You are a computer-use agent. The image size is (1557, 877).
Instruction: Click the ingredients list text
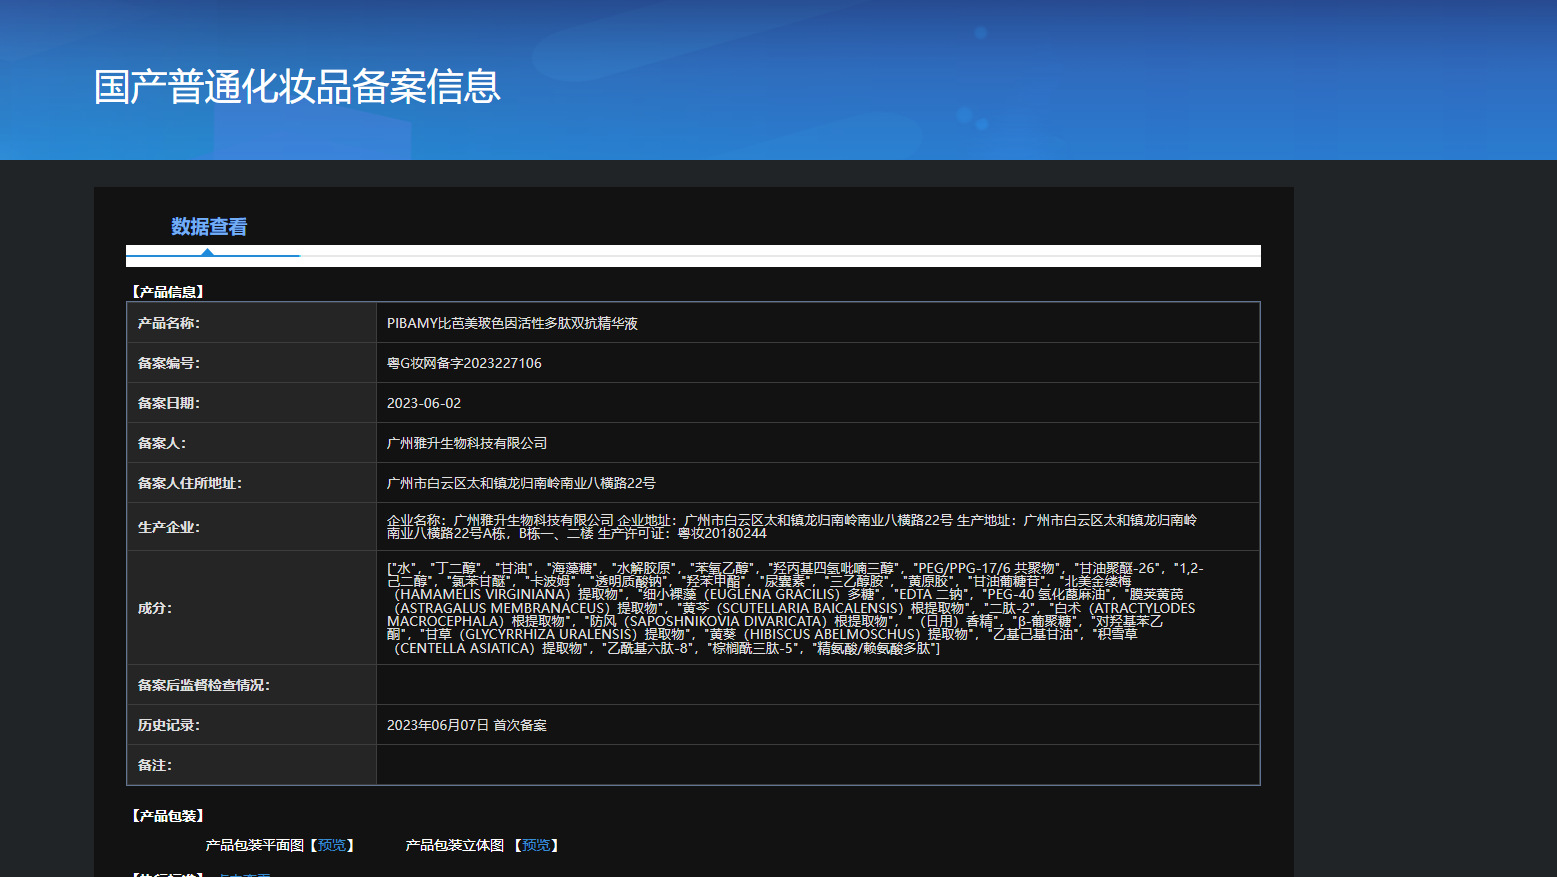795,608
